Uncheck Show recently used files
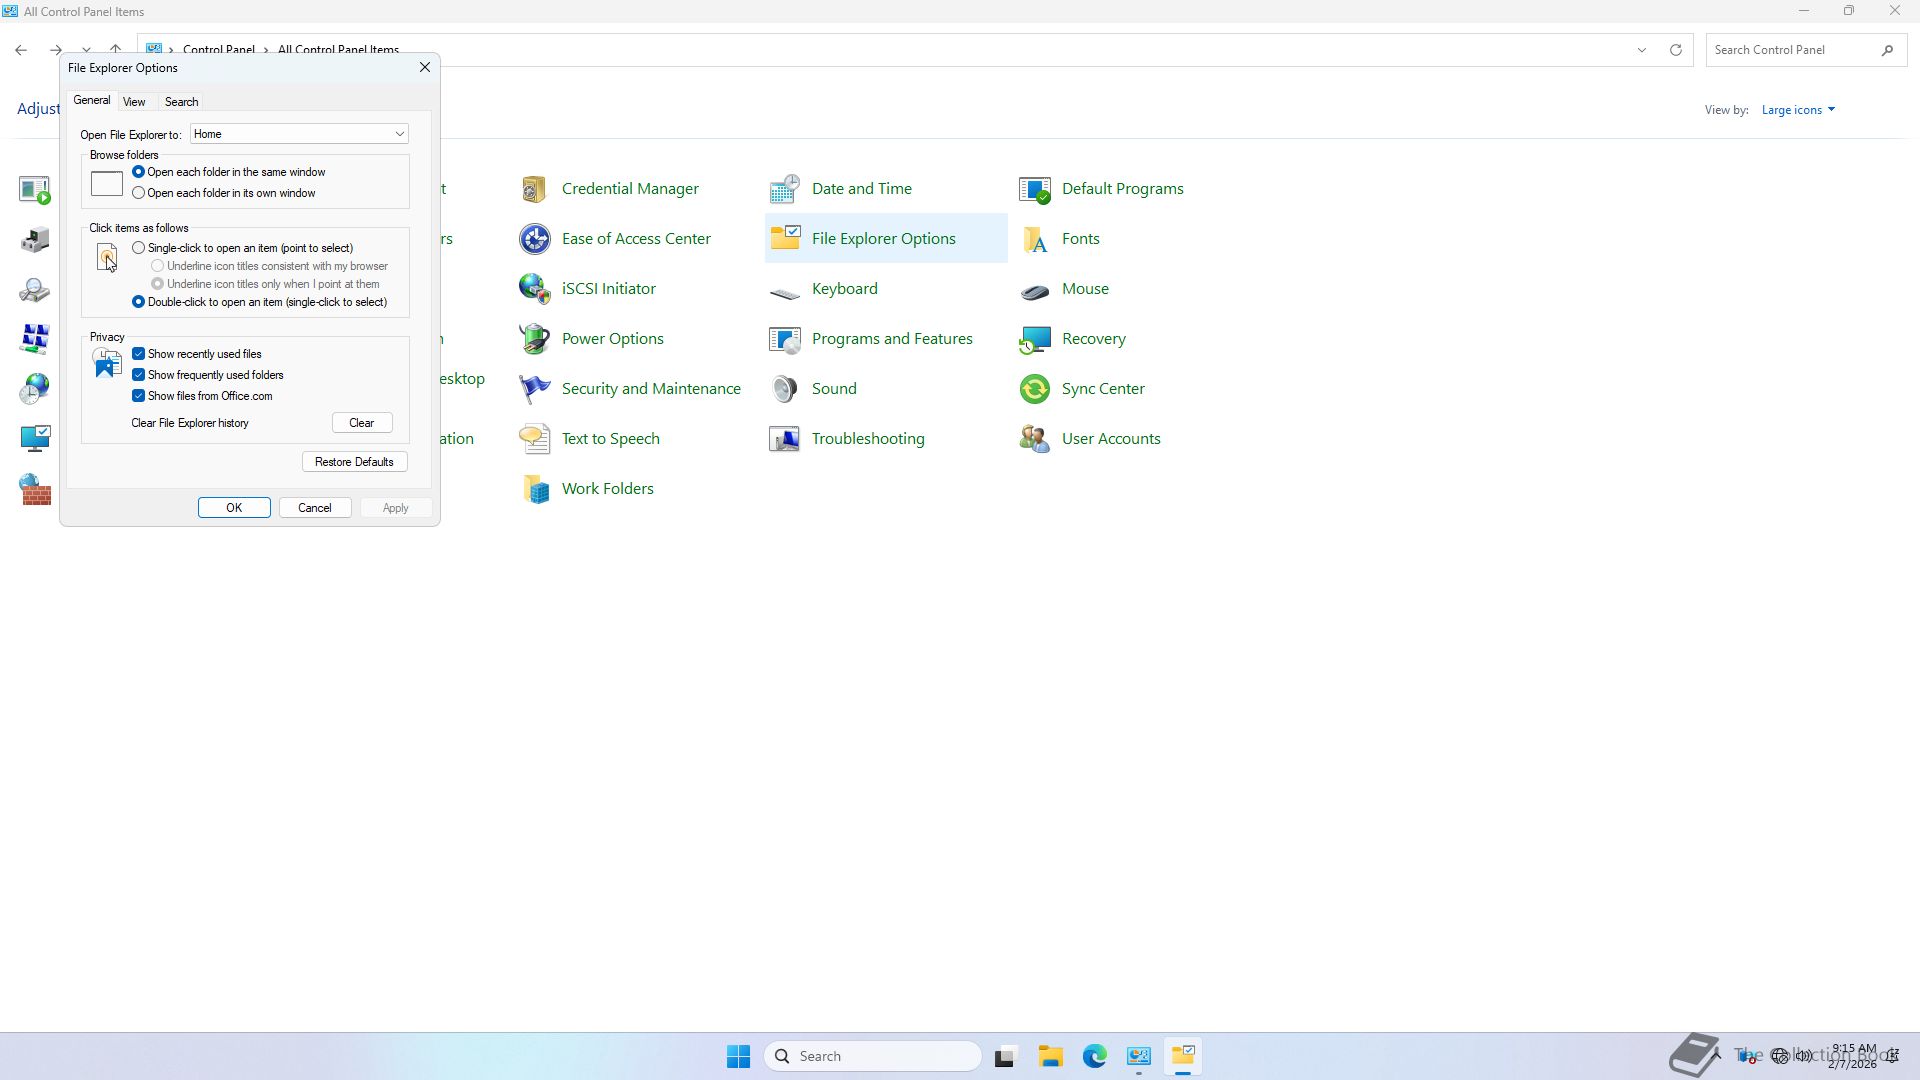 click(x=139, y=354)
